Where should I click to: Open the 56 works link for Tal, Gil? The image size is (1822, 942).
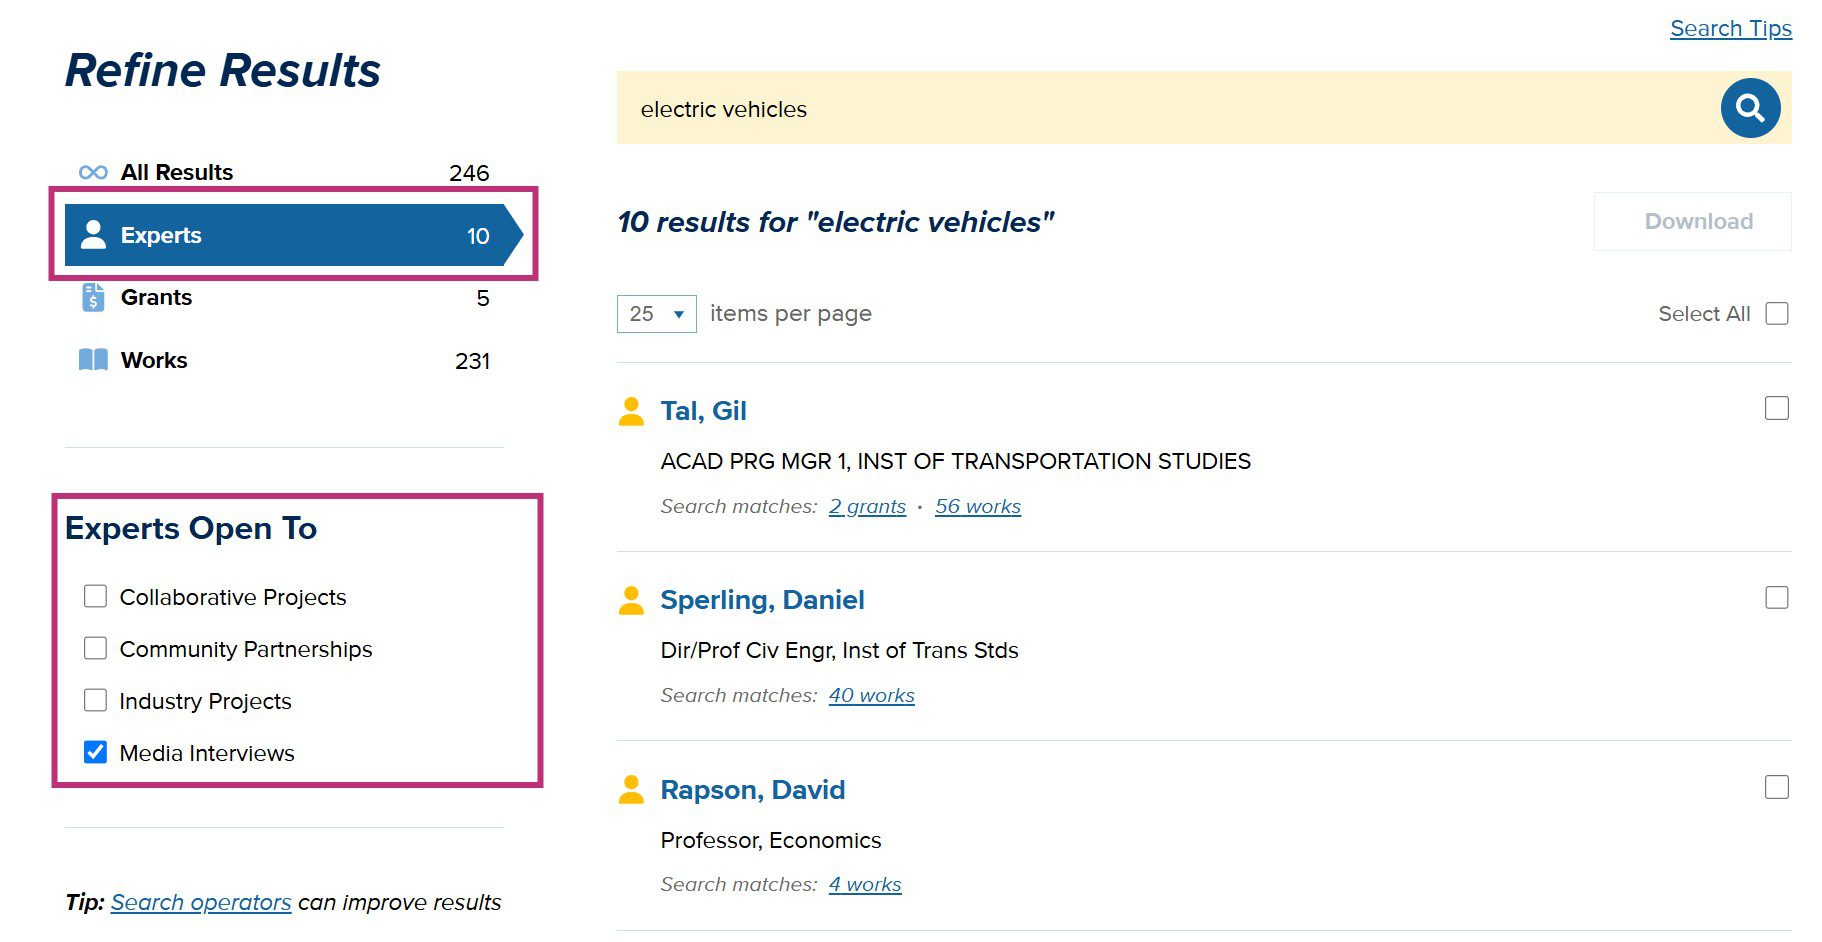977,507
